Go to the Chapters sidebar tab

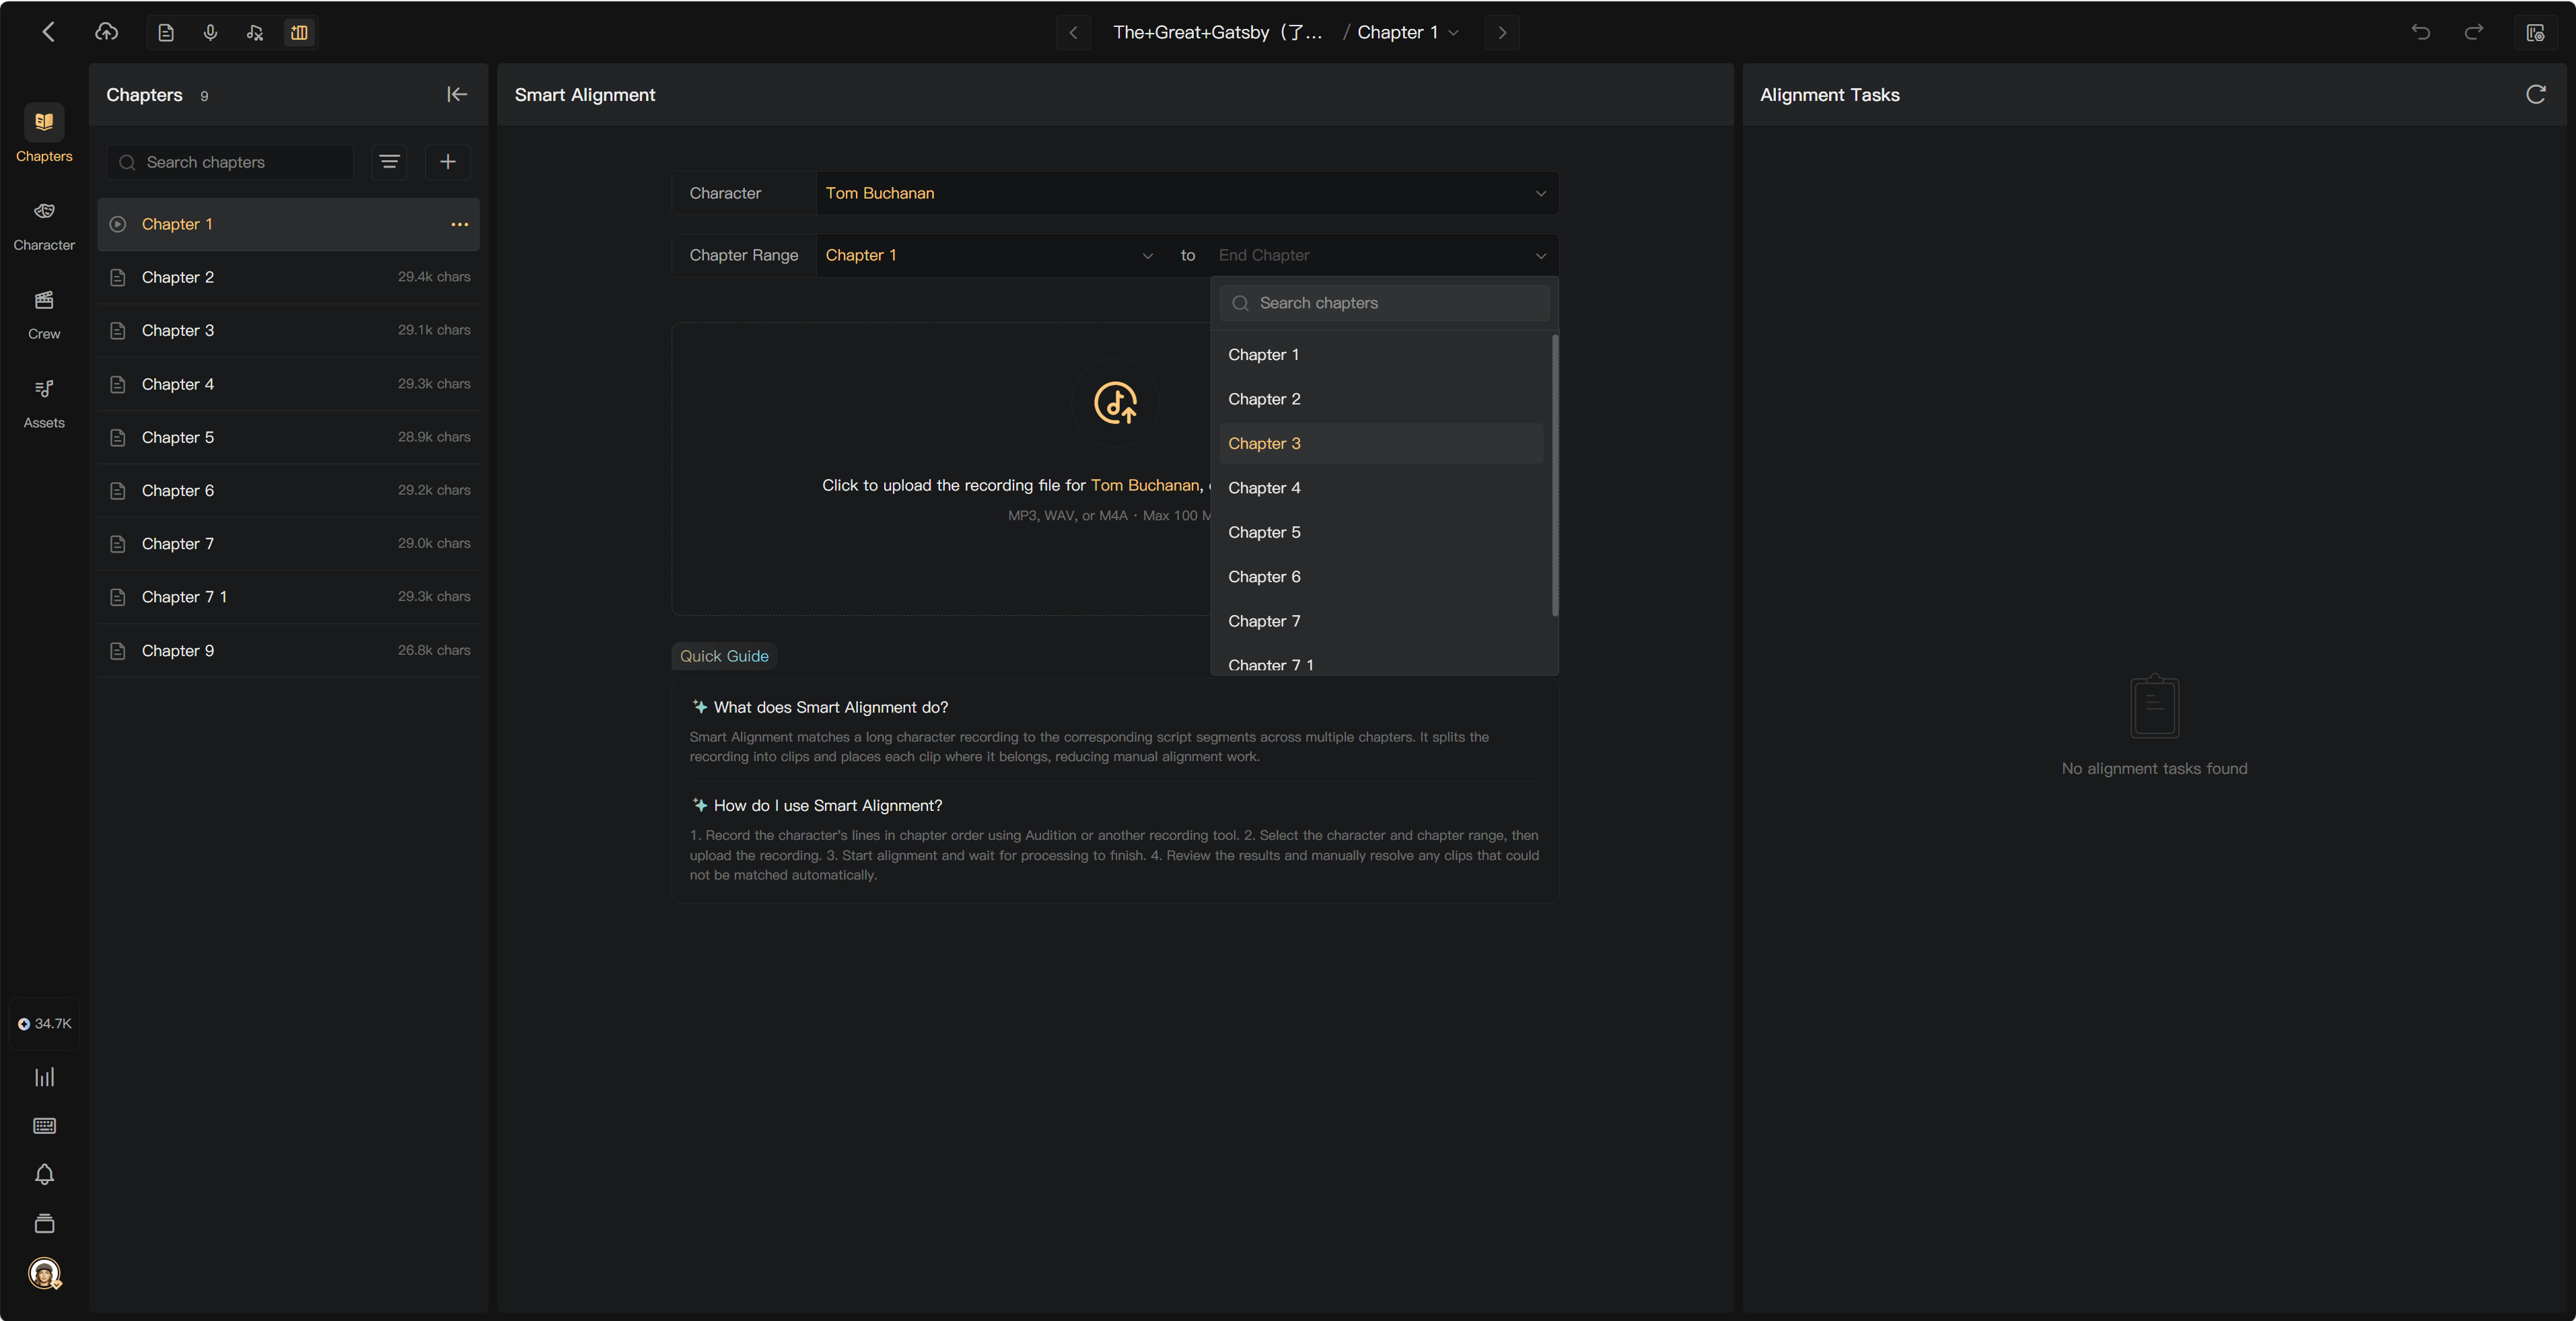point(44,133)
